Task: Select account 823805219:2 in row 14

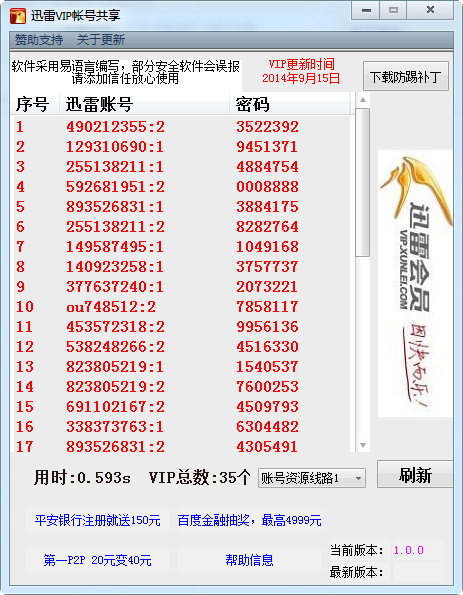Action: (116, 387)
